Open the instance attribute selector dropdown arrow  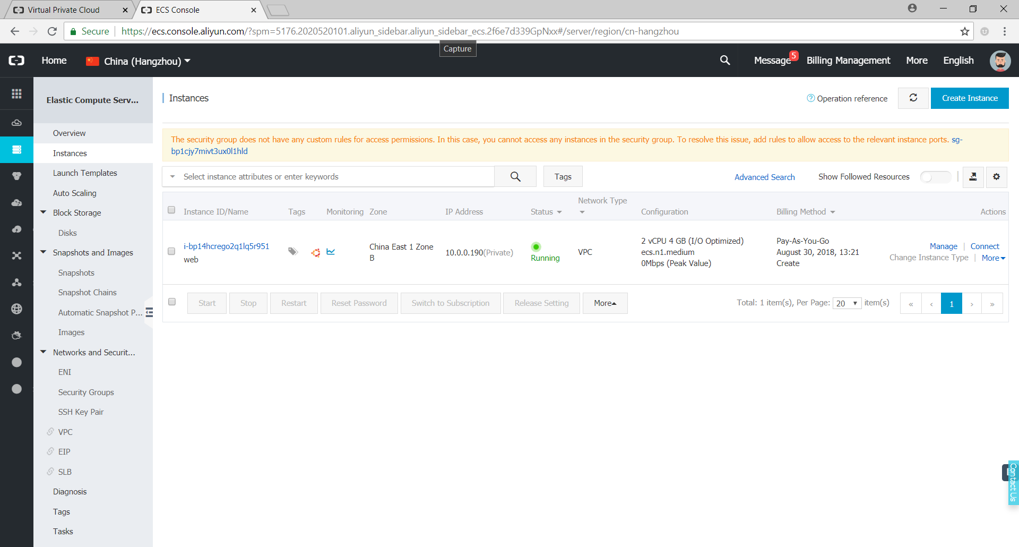[173, 177]
